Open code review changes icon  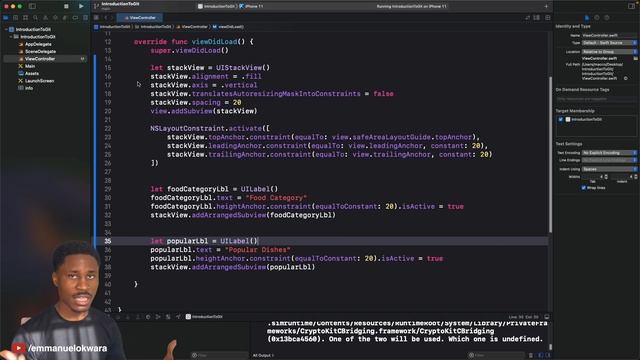point(528,18)
